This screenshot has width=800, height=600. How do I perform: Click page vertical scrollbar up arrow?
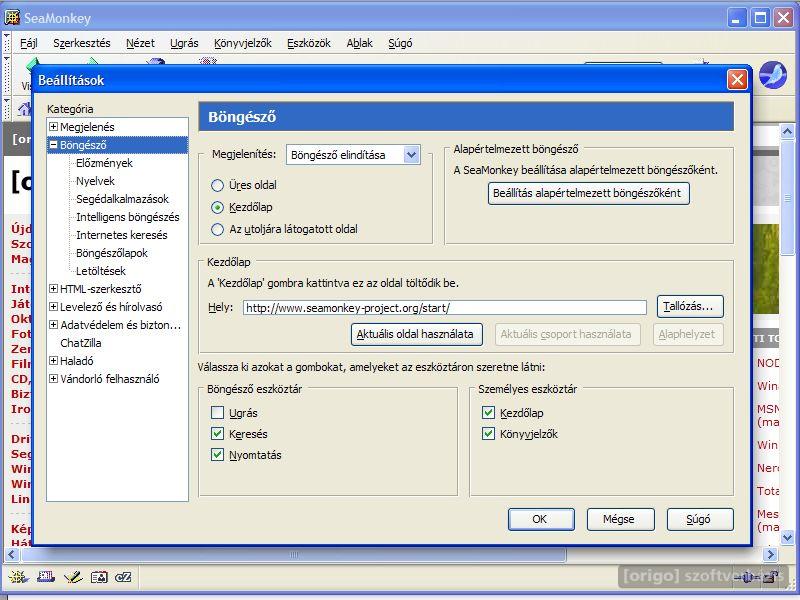pyautogui.click(x=787, y=132)
